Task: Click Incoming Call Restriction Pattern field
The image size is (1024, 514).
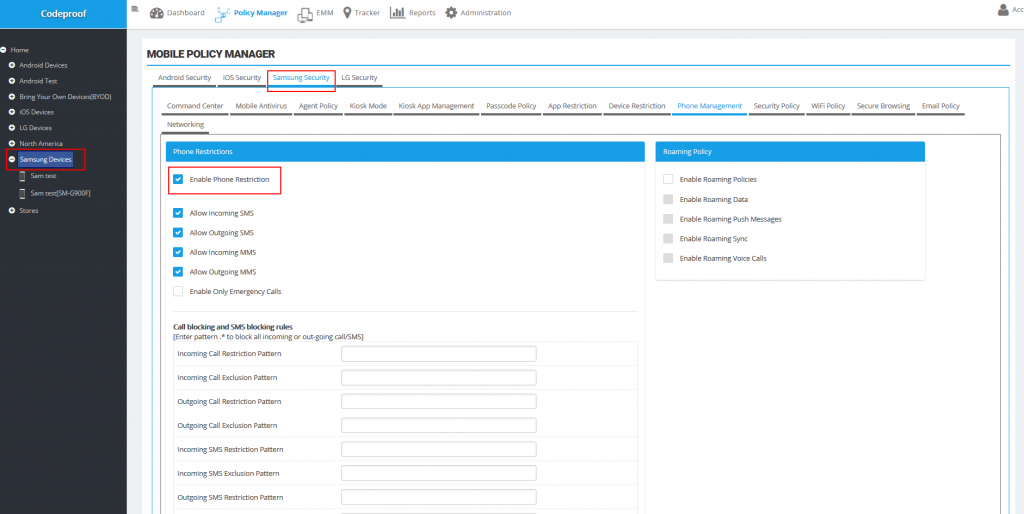Action: pyautogui.click(x=439, y=353)
